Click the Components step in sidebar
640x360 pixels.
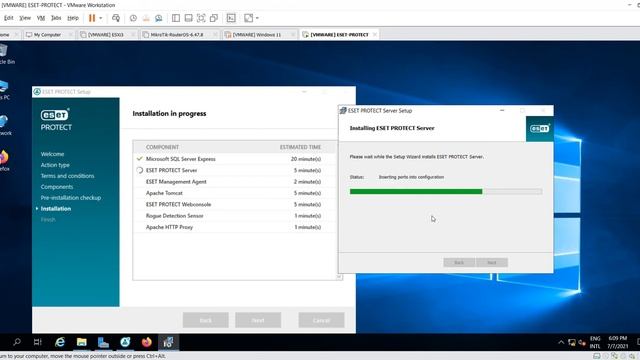pos(57,187)
